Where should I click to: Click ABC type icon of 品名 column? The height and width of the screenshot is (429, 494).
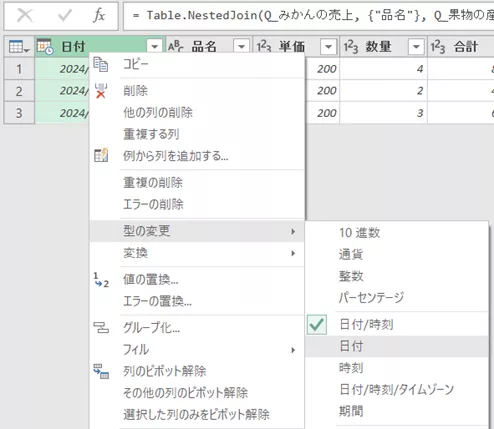(x=176, y=47)
